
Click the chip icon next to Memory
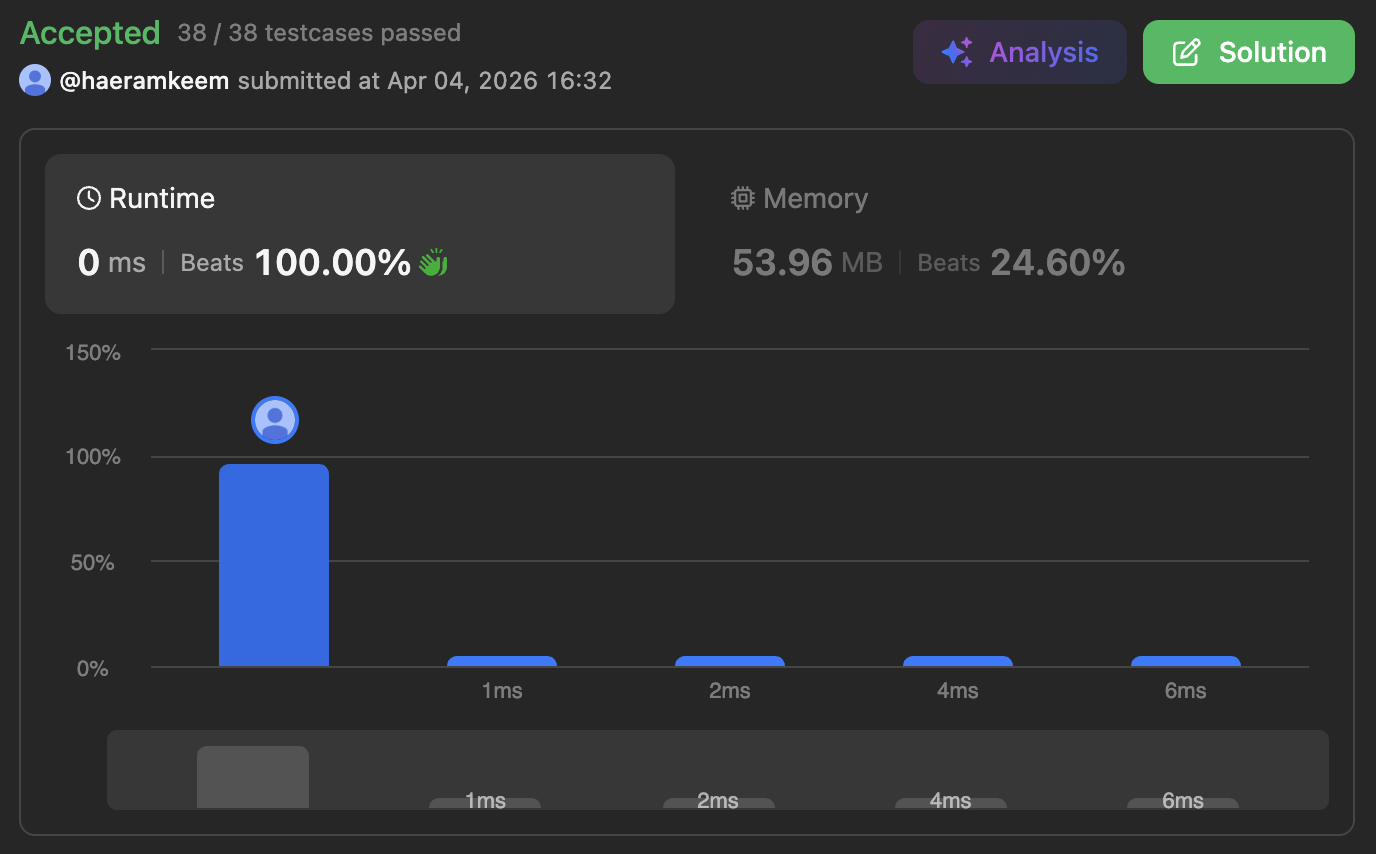point(742,198)
